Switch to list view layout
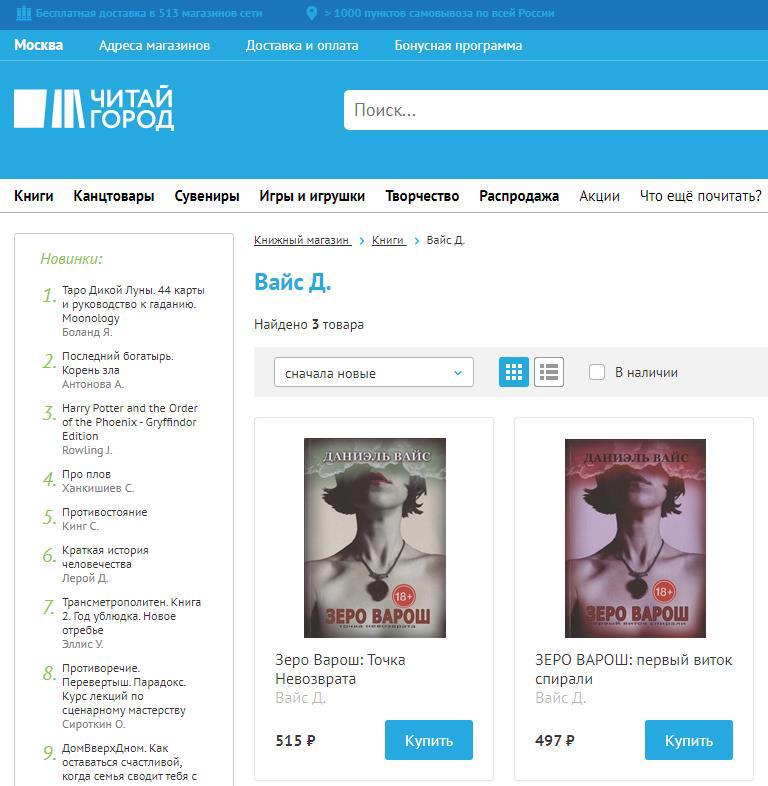Viewport: 768px width, 786px height. 548,372
